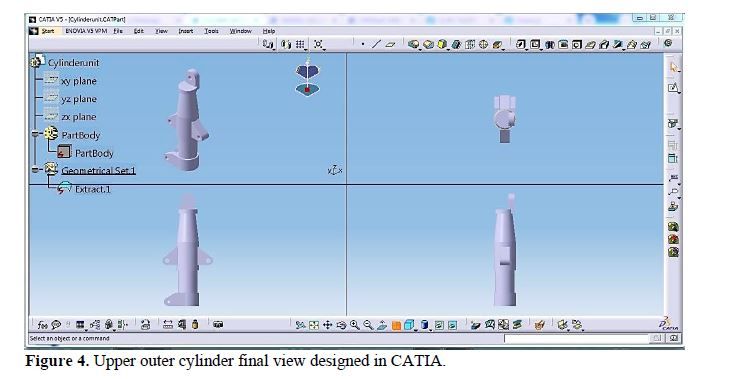Open the File menu
Screen dimensions: 745x379
click(x=118, y=31)
